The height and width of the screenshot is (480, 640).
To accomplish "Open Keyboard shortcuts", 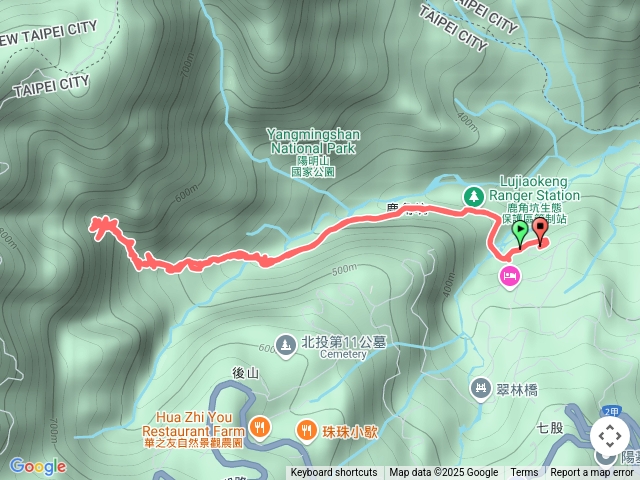I will 333,473.
